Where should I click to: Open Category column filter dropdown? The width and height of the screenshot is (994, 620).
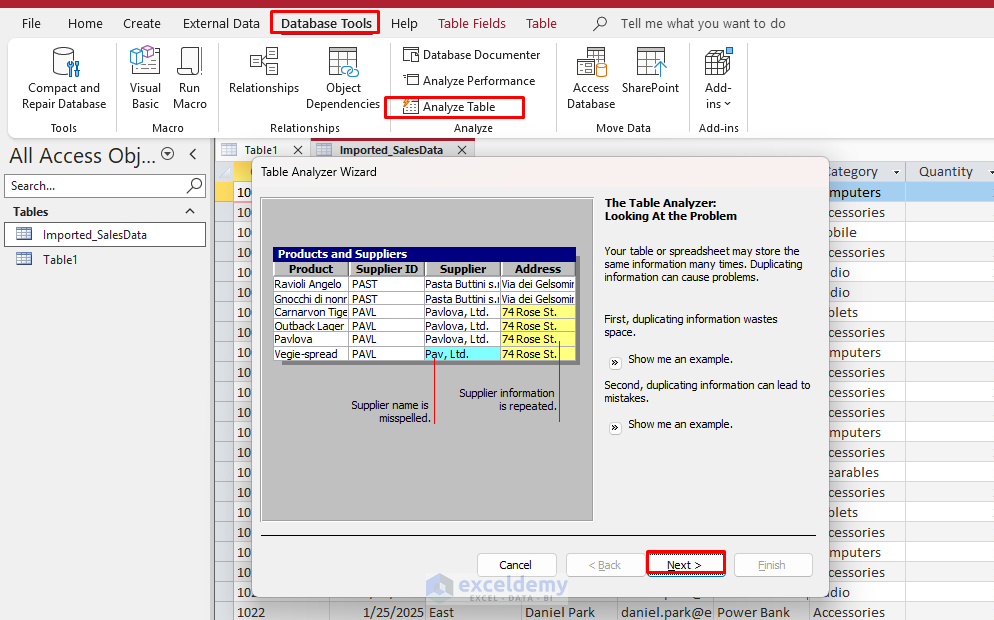click(x=896, y=172)
